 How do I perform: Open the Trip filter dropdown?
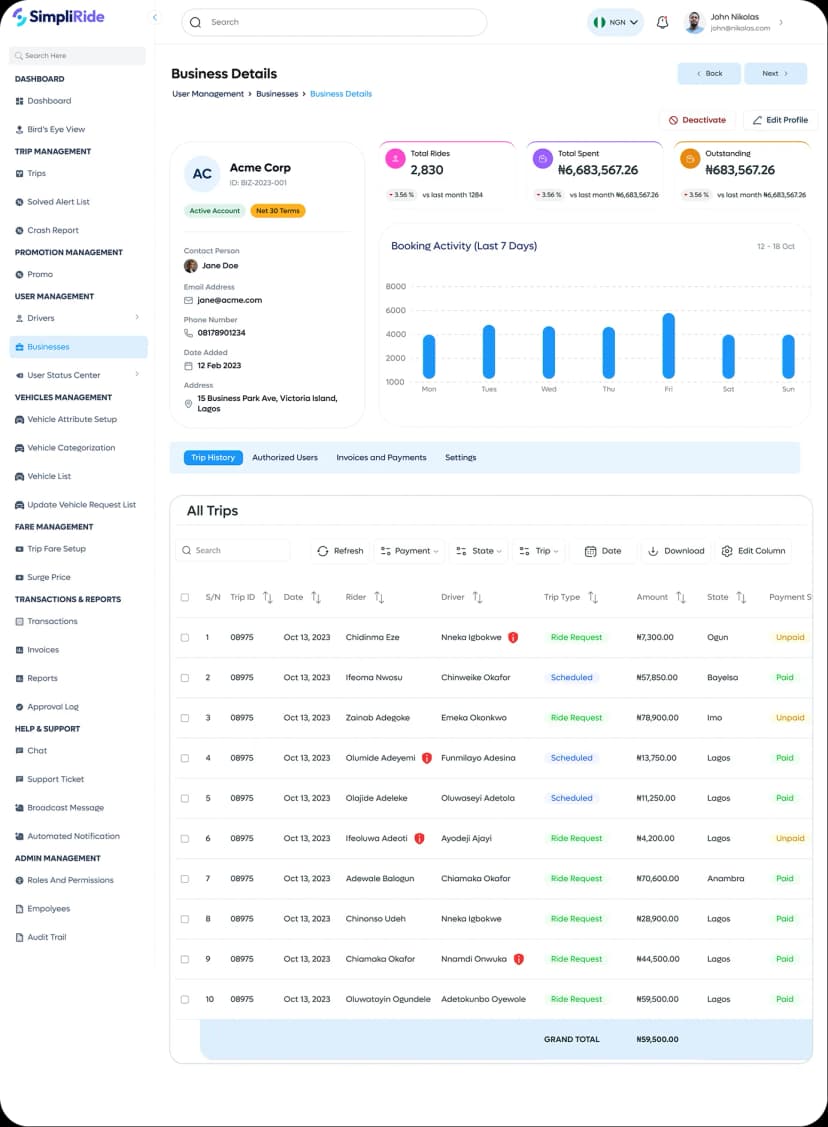538,551
